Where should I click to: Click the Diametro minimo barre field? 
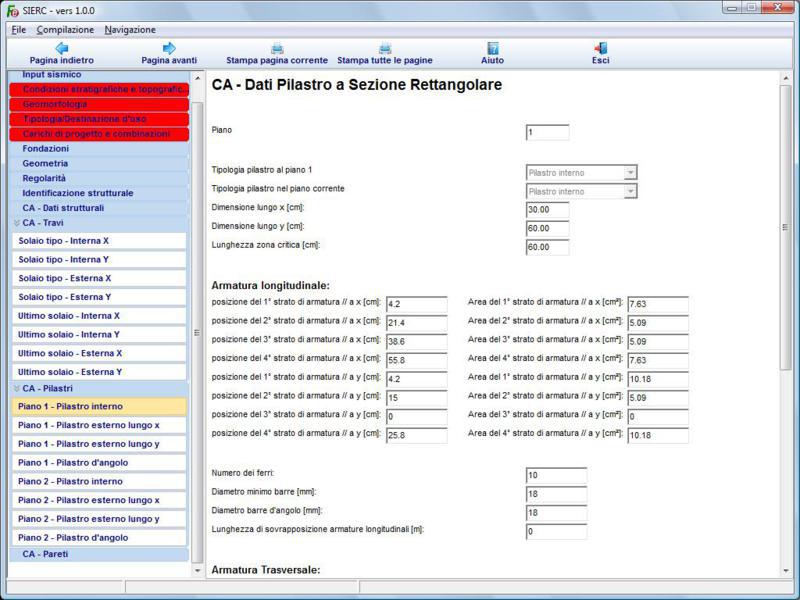tap(557, 494)
